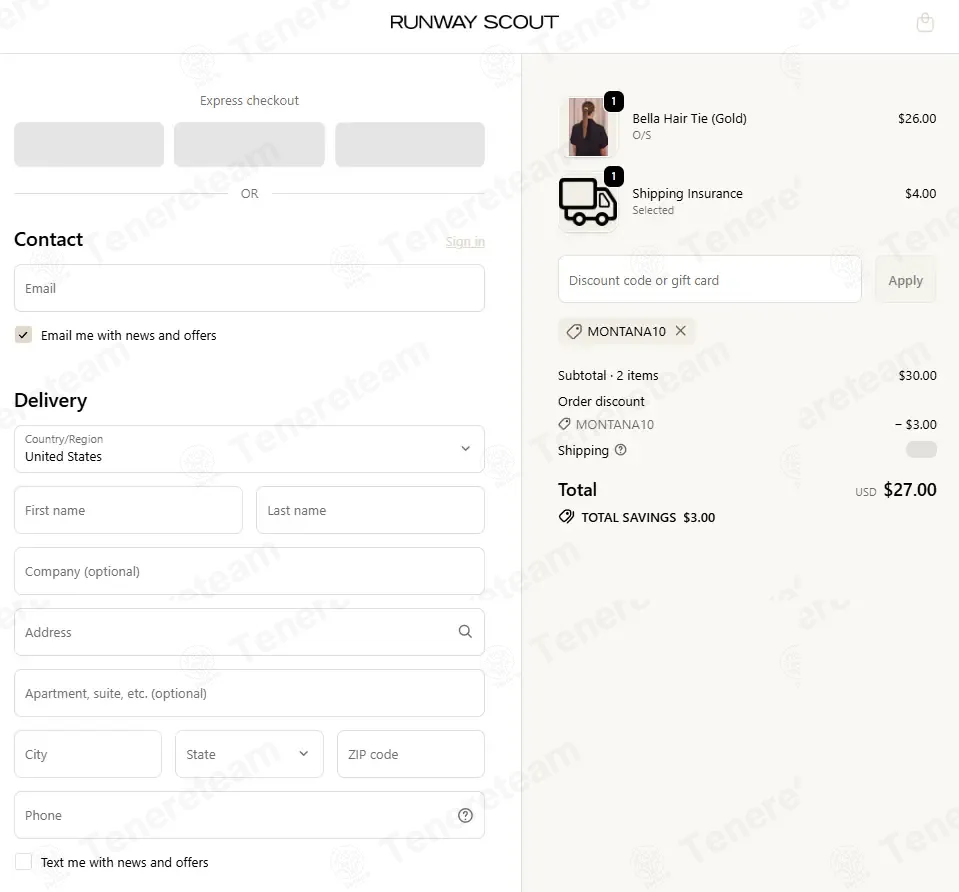Click the MONTANA10 discount tag icon
The image size is (959, 892).
(574, 331)
